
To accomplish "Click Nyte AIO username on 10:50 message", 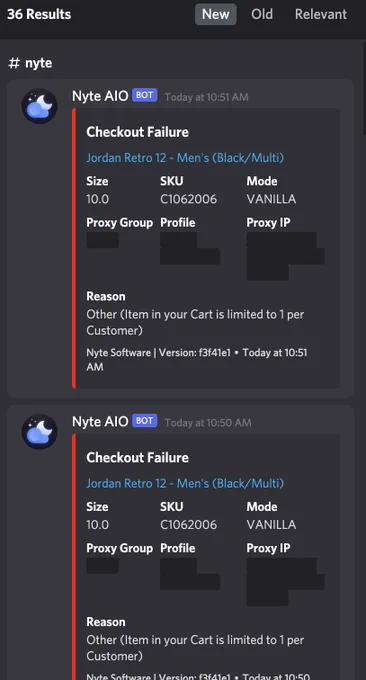I will point(100,421).
